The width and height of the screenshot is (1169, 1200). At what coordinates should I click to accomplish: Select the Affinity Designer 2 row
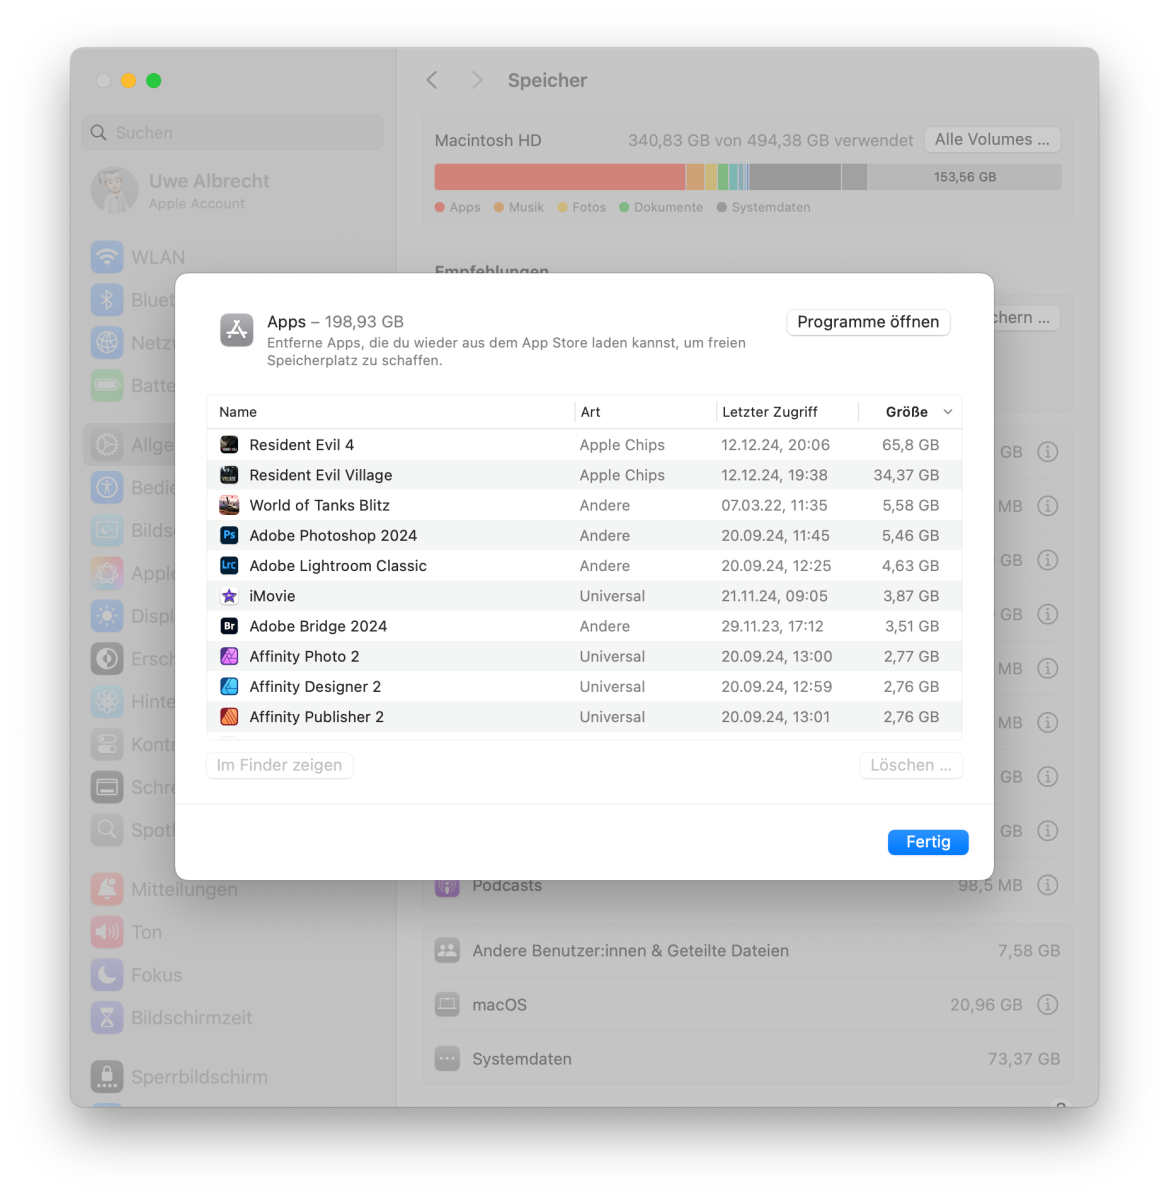pyautogui.click(x=584, y=686)
